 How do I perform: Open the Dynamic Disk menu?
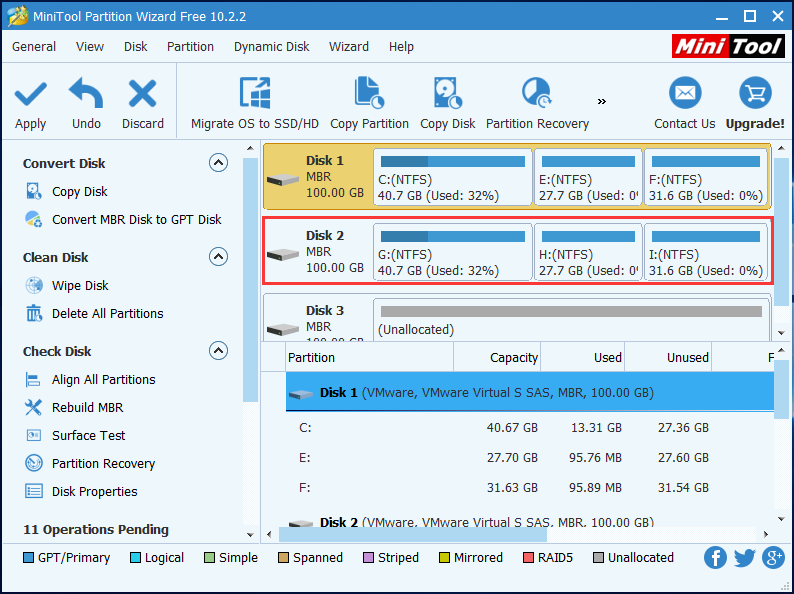[x=271, y=47]
